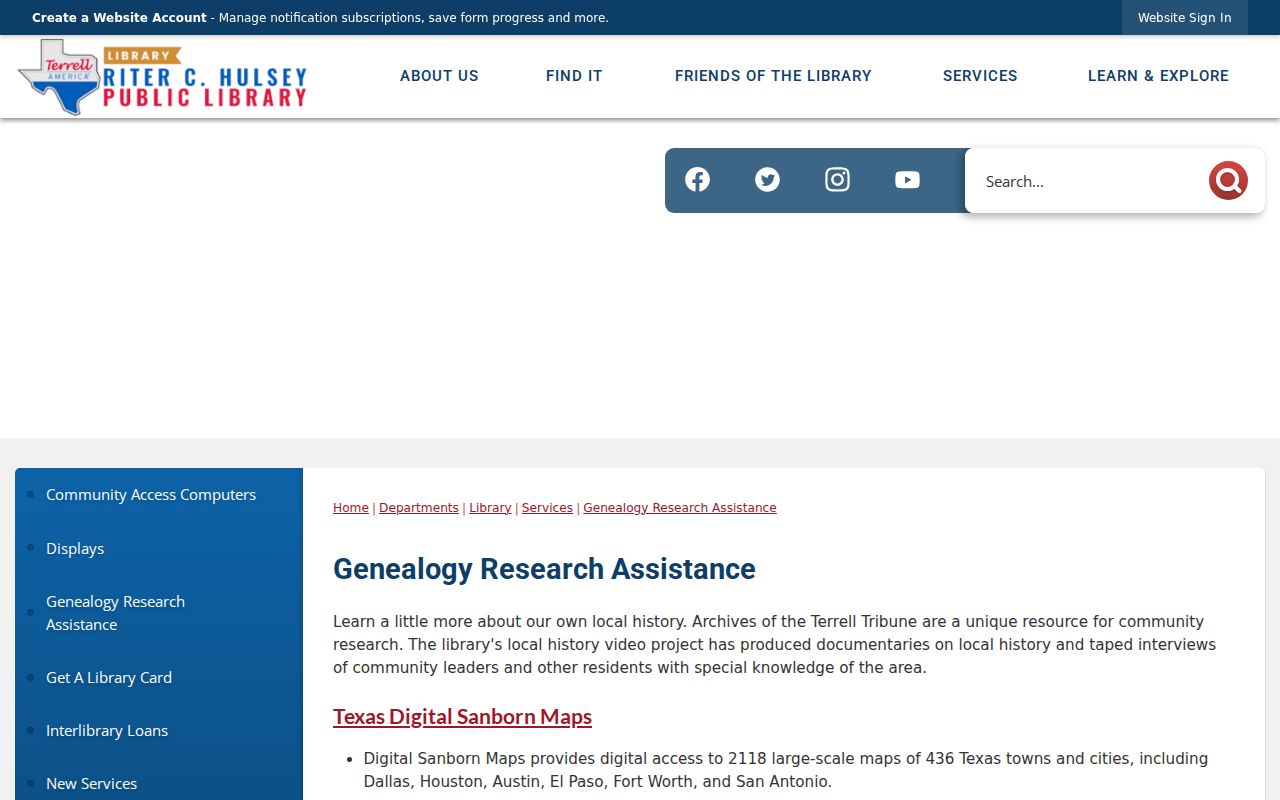
Task: Open Get A Library Card sidebar item
Action: pyautogui.click(x=109, y=678)
